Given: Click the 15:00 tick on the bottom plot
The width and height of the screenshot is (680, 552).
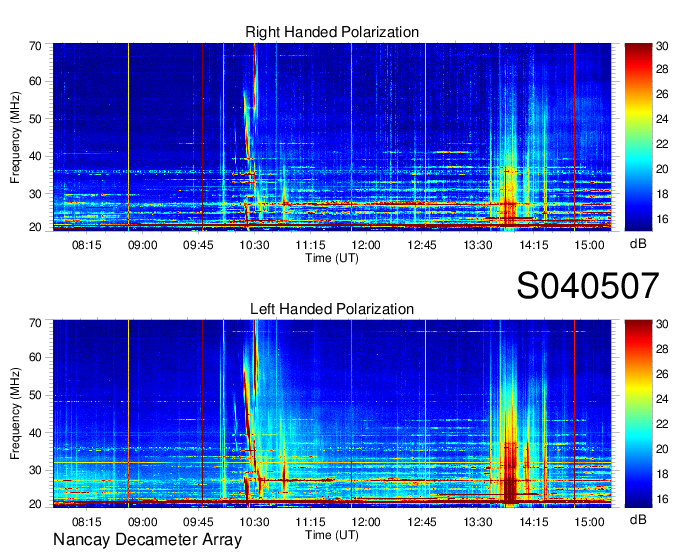Looking at the screenshot, I should click(x=589, y=522).
